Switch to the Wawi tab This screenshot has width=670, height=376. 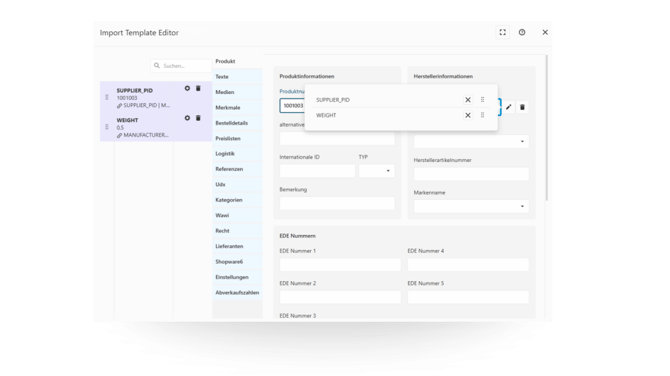(x=238, y=215)
